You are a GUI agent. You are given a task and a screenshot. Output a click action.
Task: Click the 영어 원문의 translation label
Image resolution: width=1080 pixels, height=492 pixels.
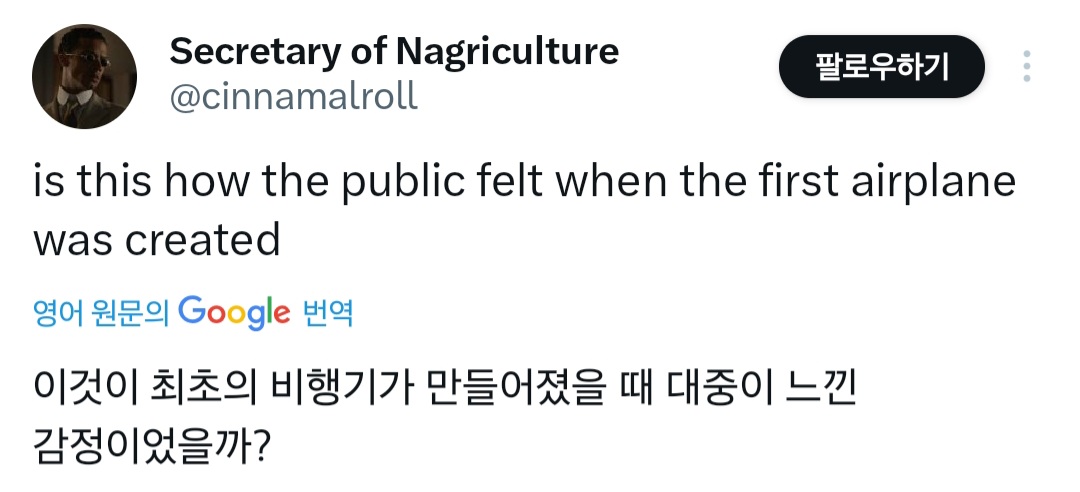(101, 315)
